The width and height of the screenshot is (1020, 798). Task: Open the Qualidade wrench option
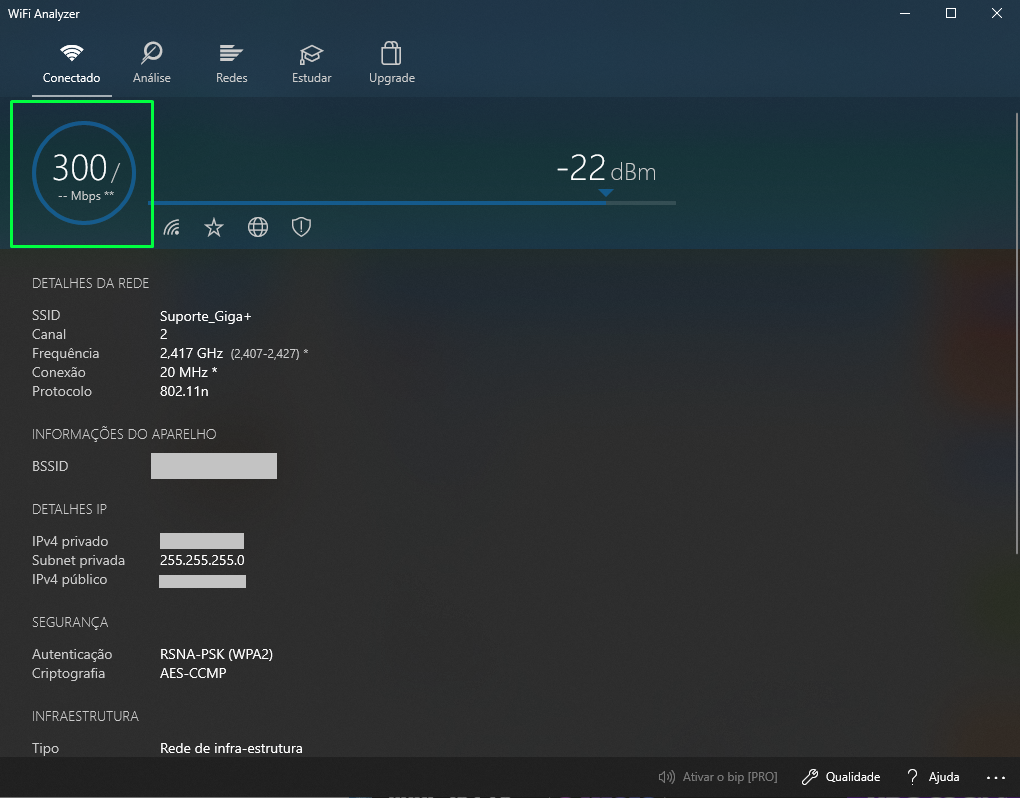(840, 777)
